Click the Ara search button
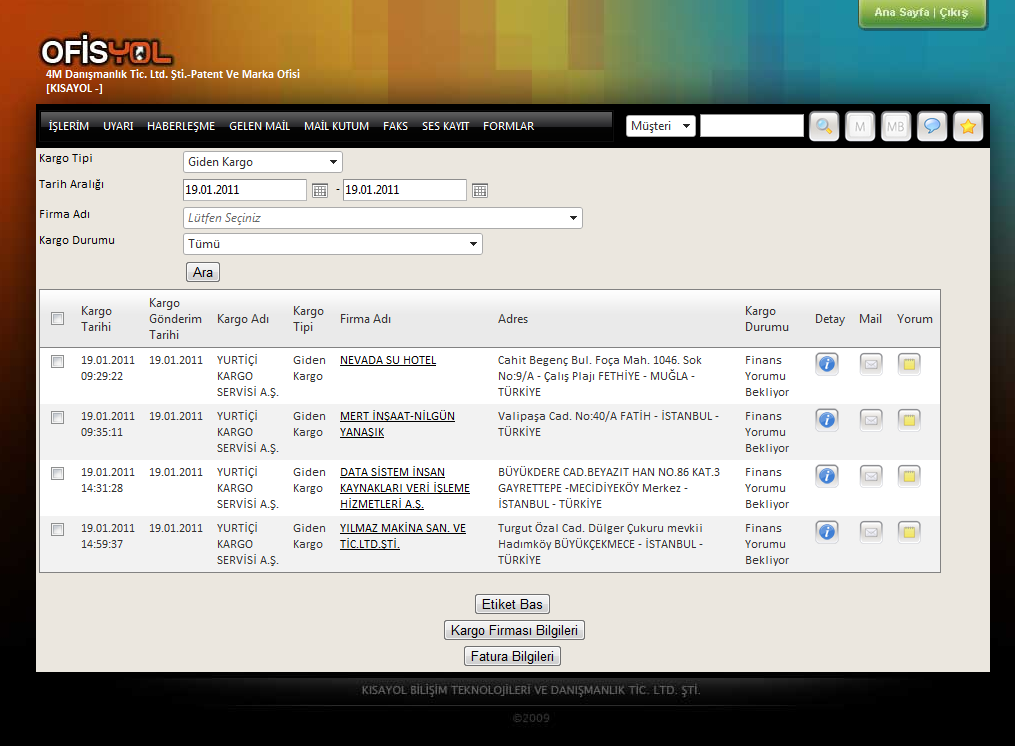Screen dimensions: 1015x746 point(203,272)
